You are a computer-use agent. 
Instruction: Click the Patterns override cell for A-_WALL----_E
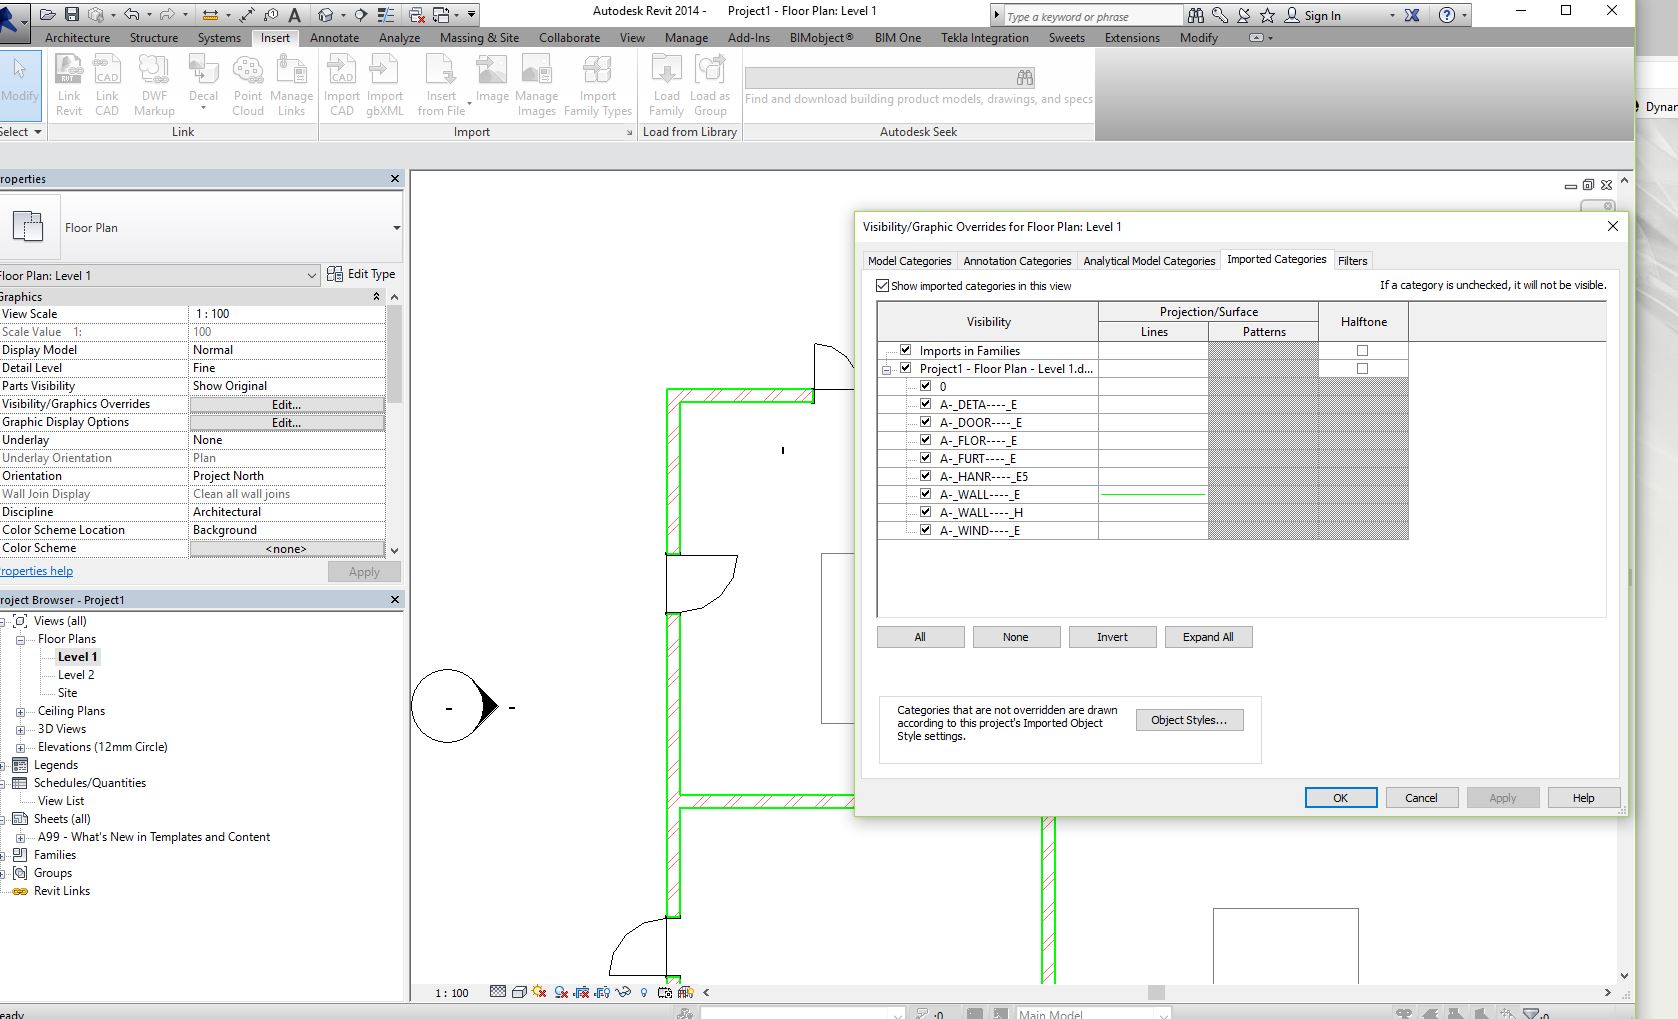point(1263,494)
